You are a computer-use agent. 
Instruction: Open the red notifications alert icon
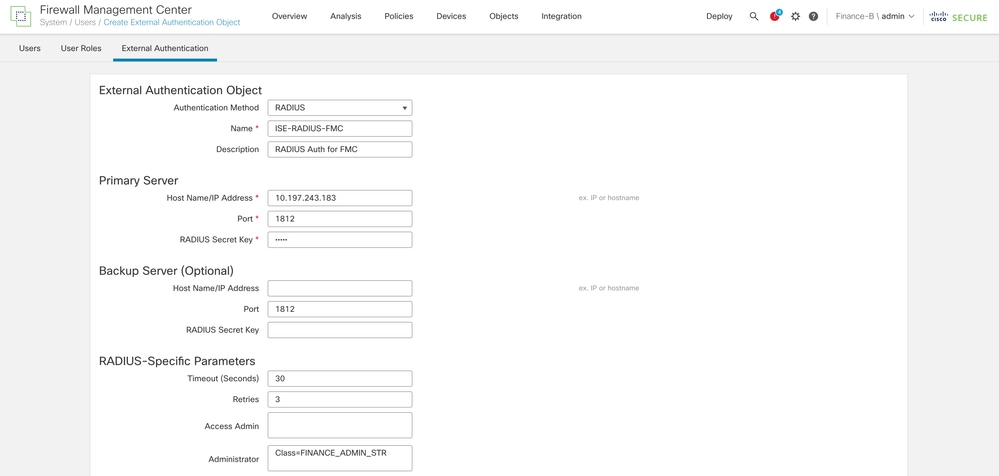(775, 16)
